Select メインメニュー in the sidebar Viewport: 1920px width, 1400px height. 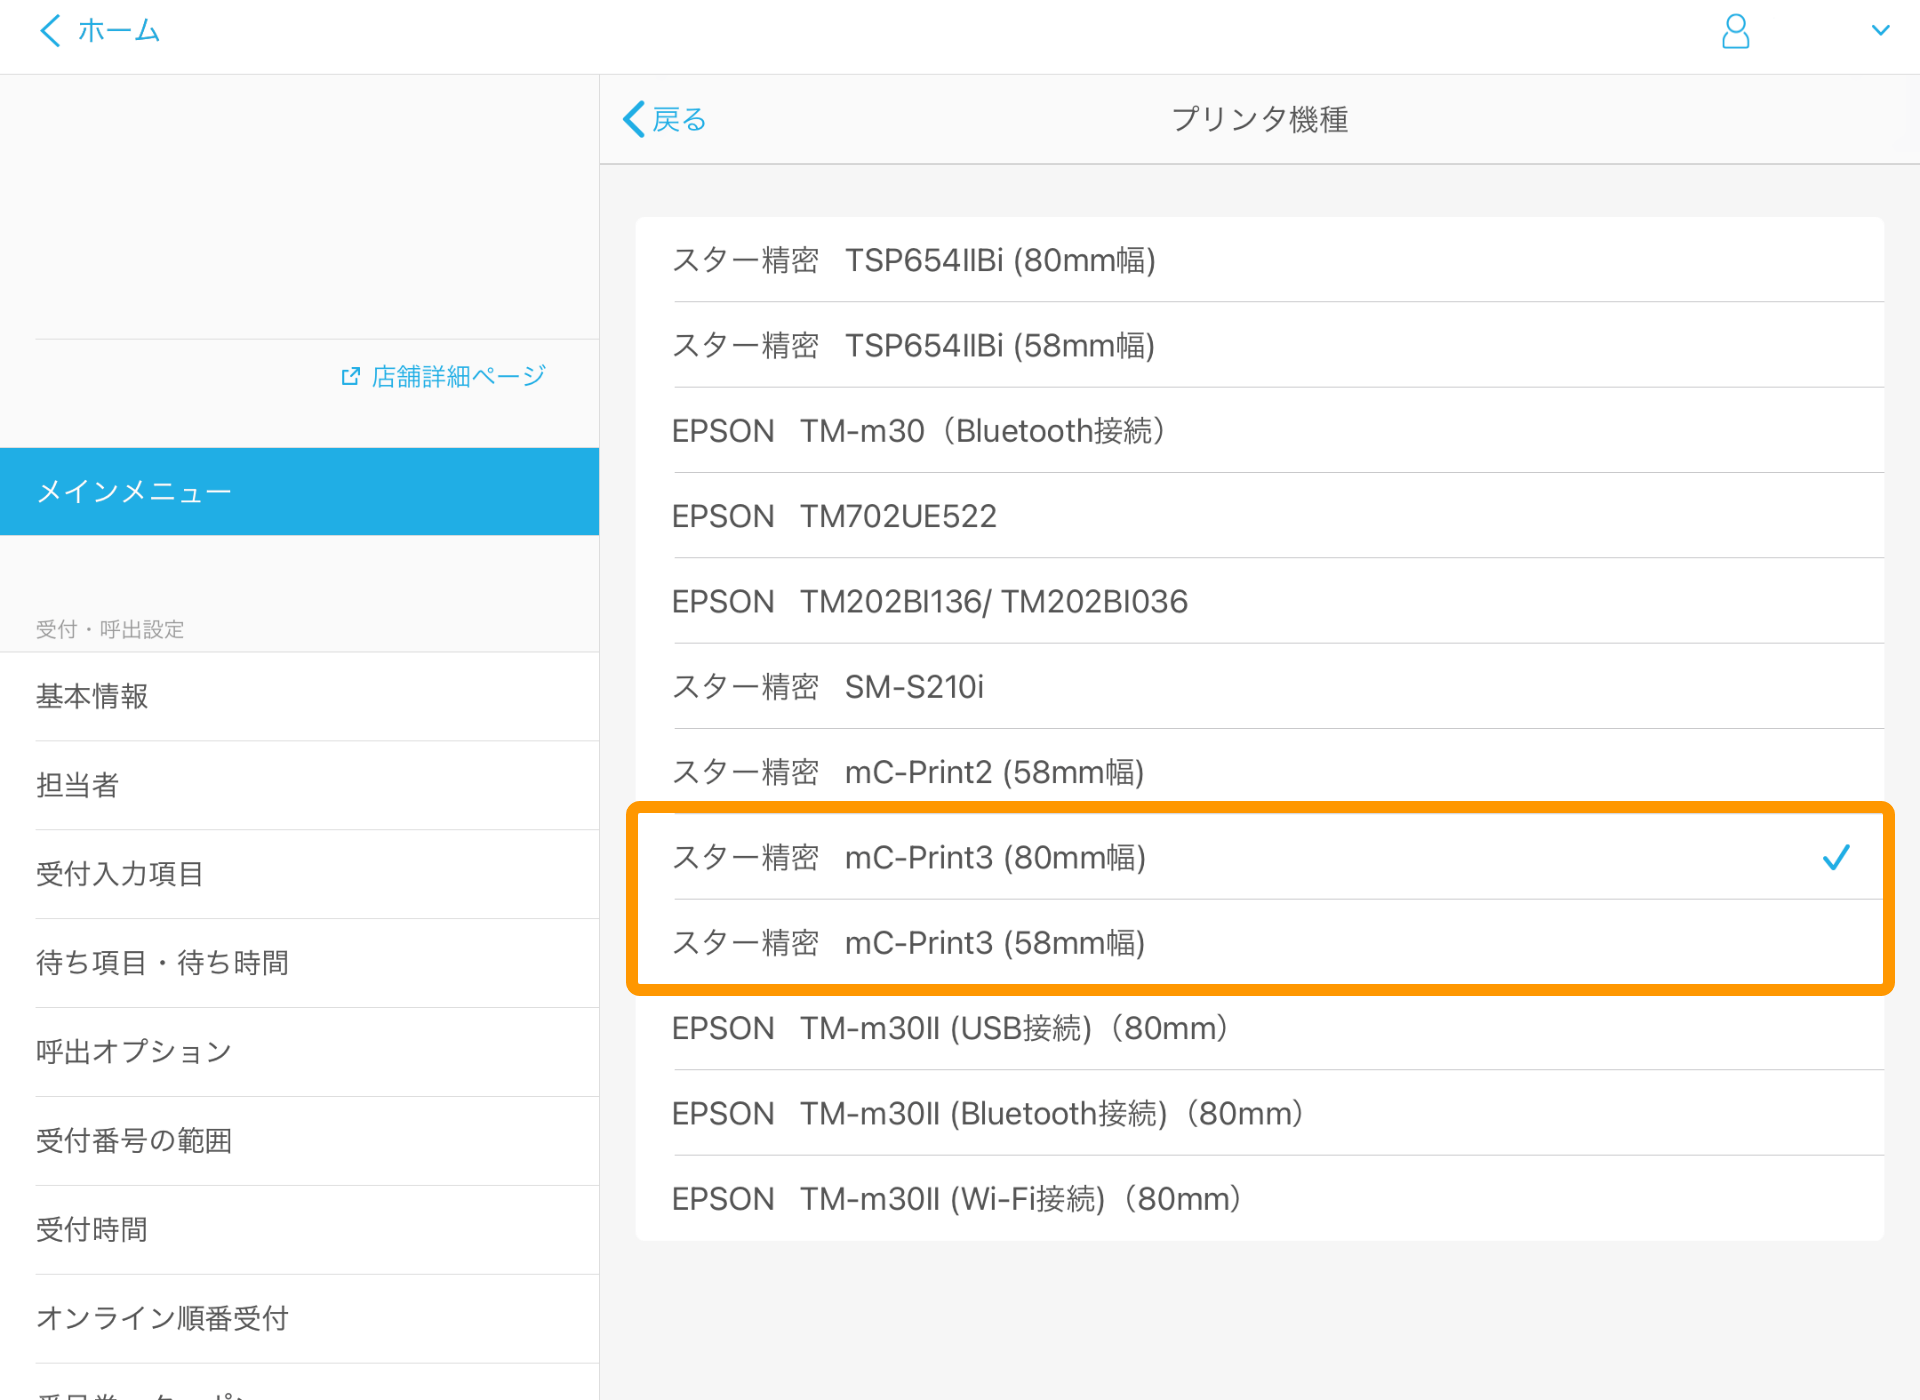(x=299, y=491)
